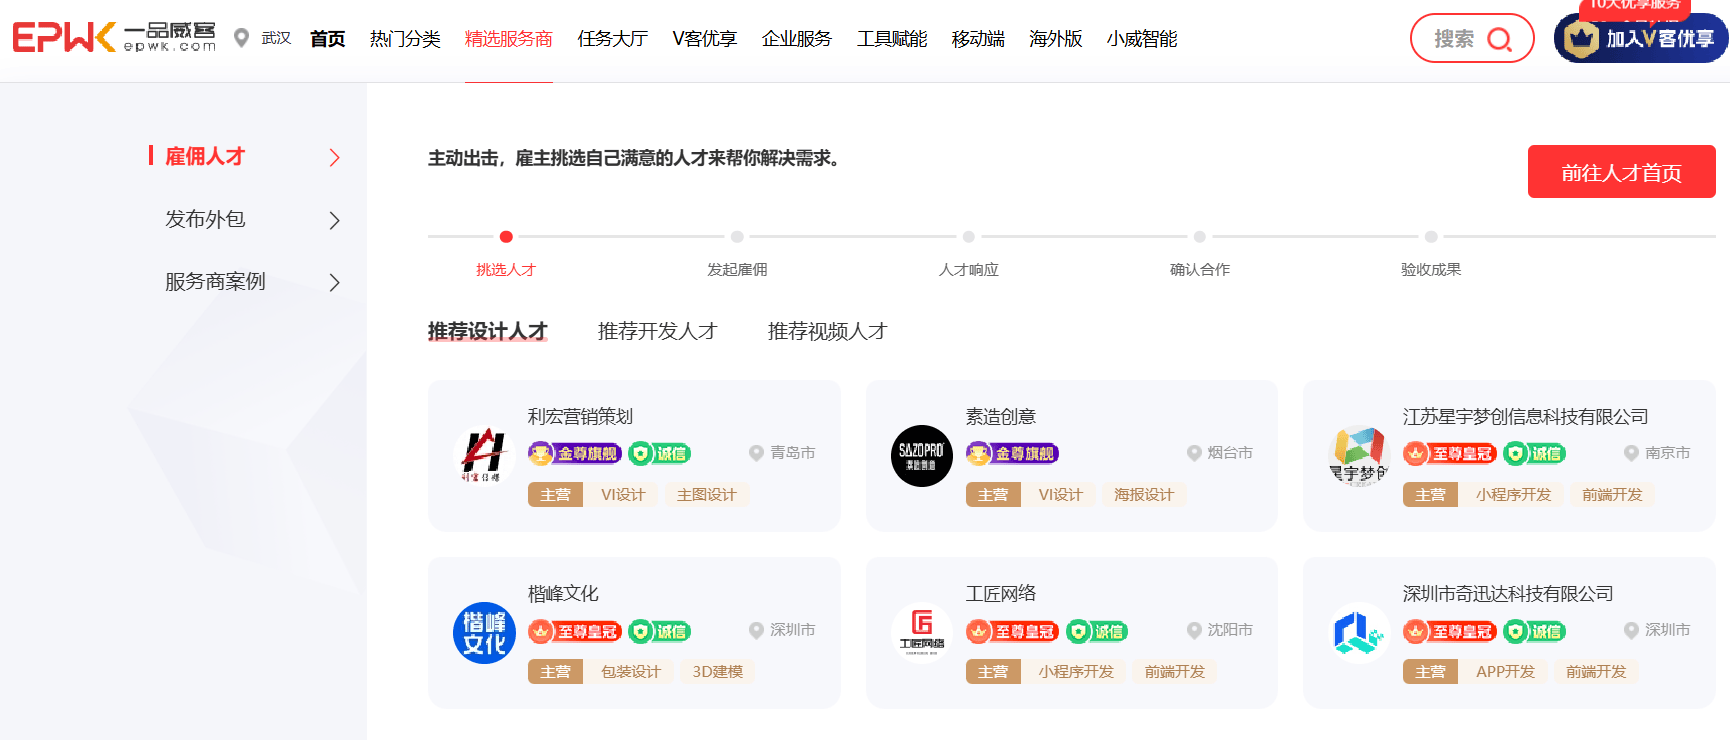This screenshot has height=740, width=1730.
Task: Click location pin icon next to 沈阳市
Action: tap(1194, 630)
